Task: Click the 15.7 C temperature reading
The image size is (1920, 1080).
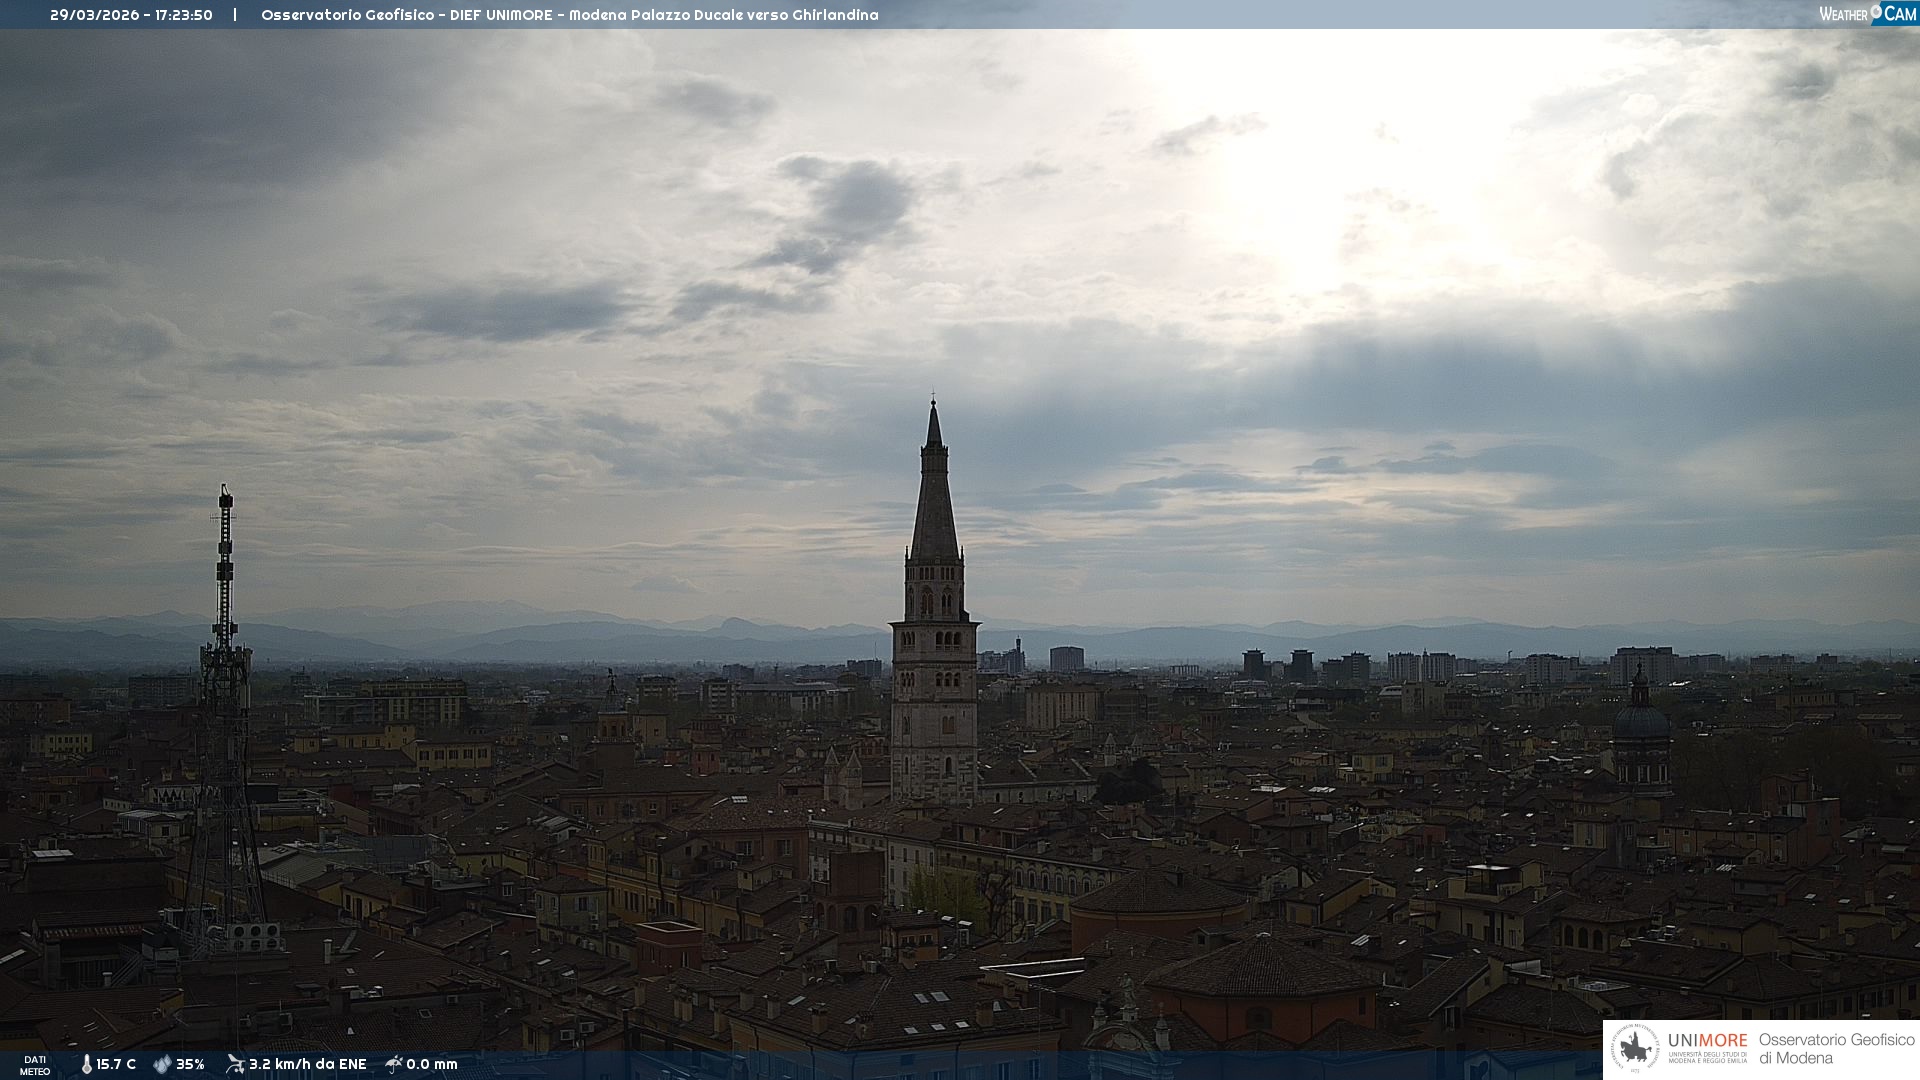Action: [116, 1064]
